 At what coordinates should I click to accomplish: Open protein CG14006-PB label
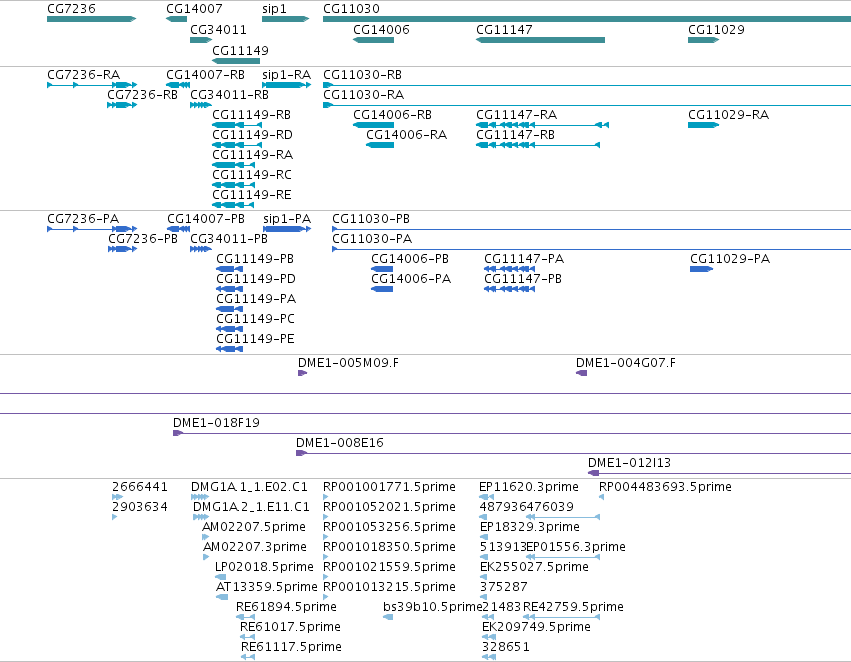click(410, 259)
